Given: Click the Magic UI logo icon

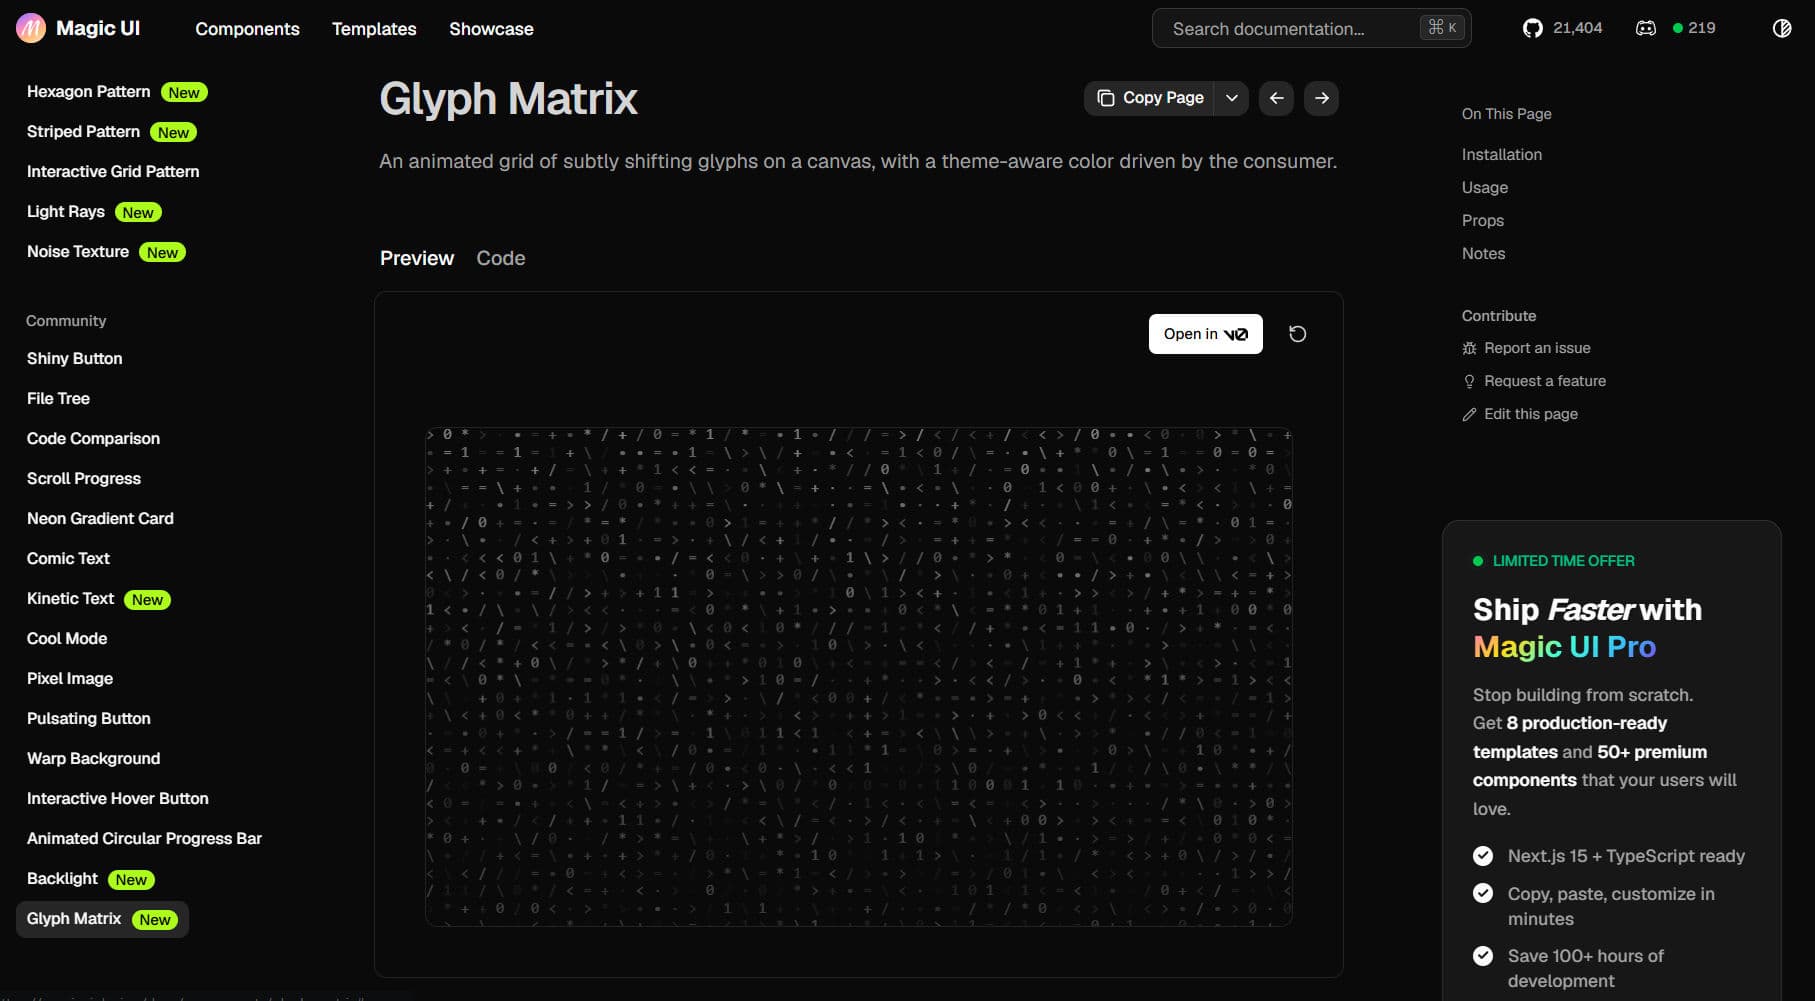Looking at the screenshot, I should click(31, 28).
